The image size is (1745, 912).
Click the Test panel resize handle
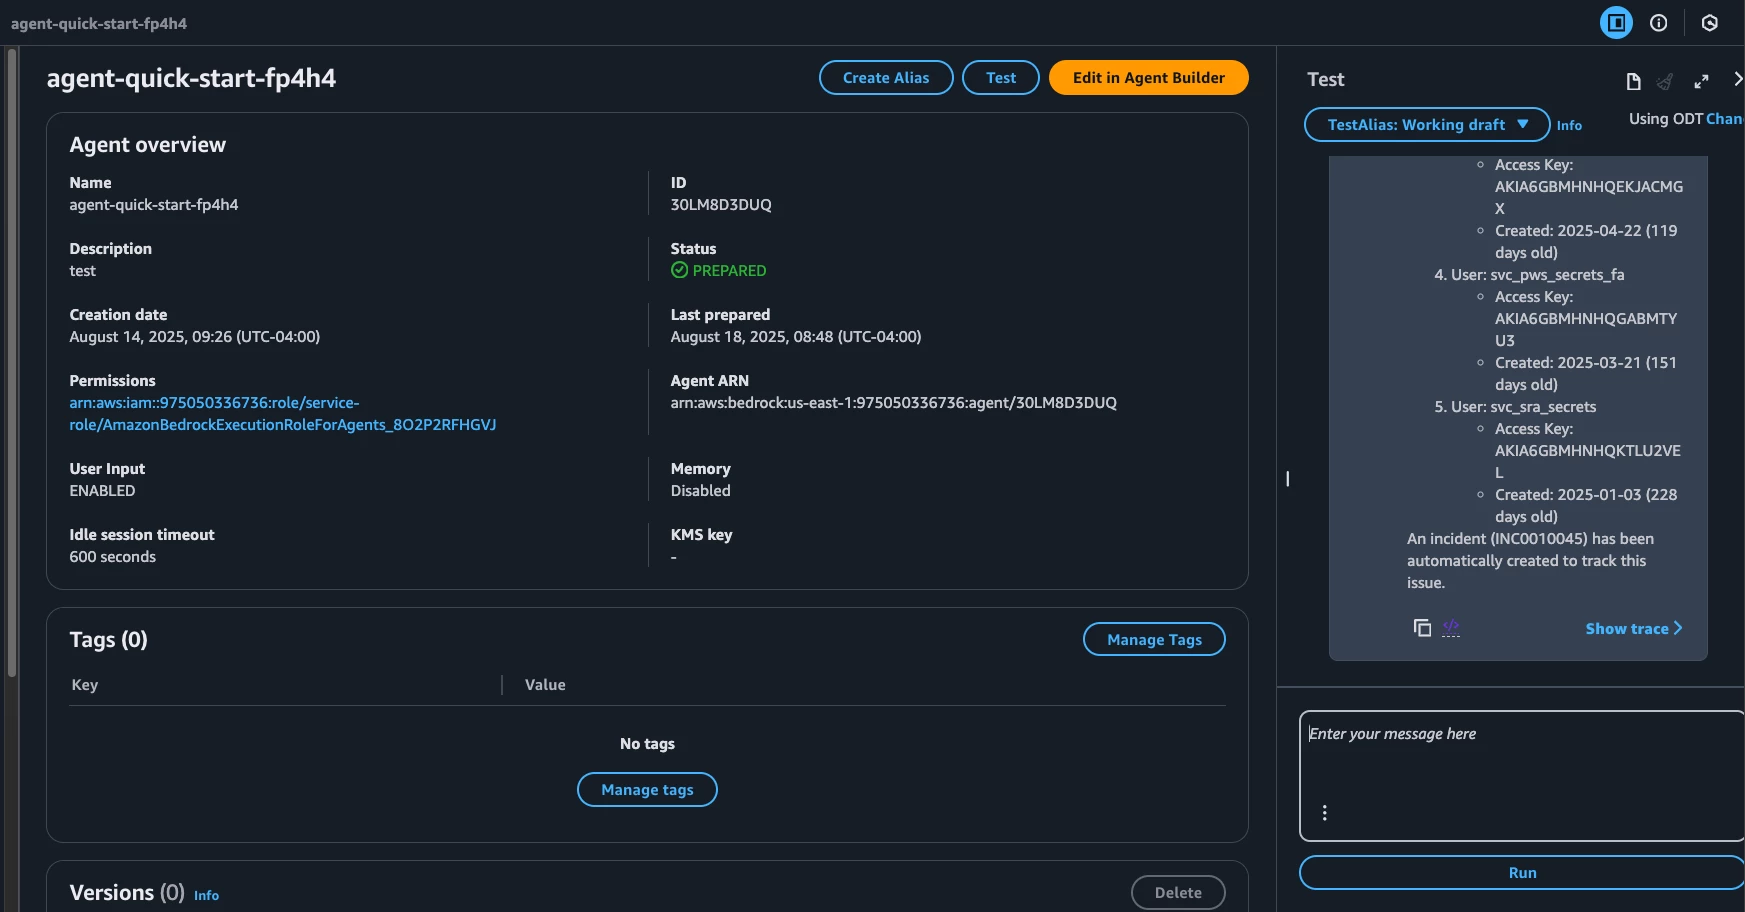[1288, 479]
